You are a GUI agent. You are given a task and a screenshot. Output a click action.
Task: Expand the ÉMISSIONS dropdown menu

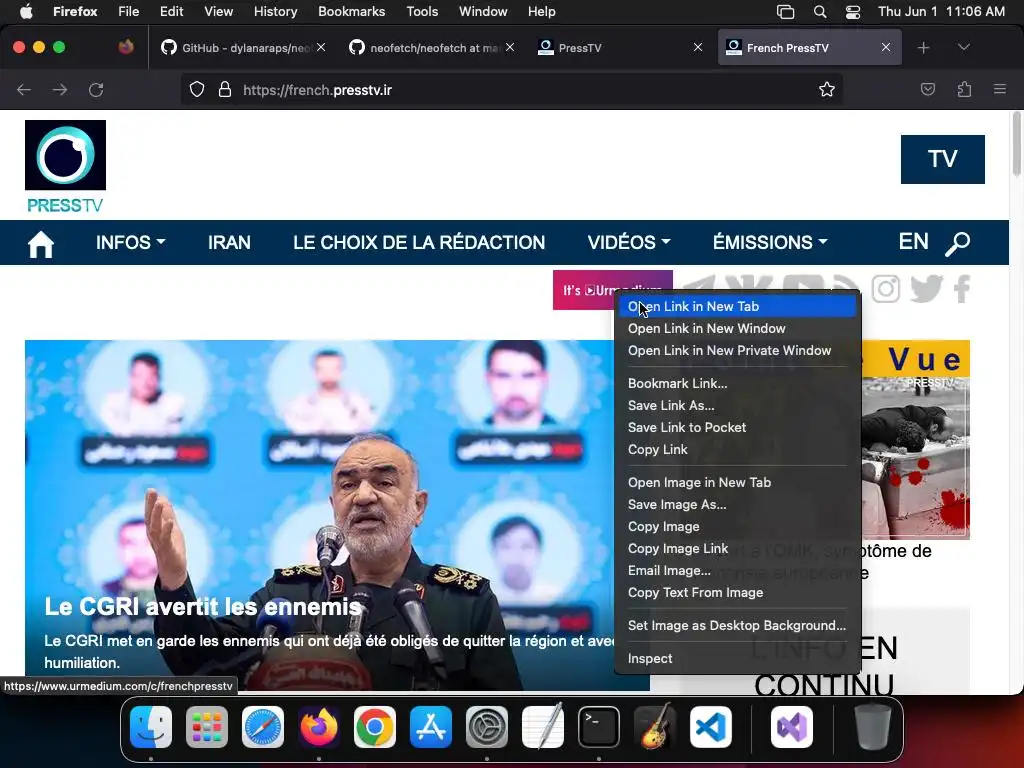(770, 242)
